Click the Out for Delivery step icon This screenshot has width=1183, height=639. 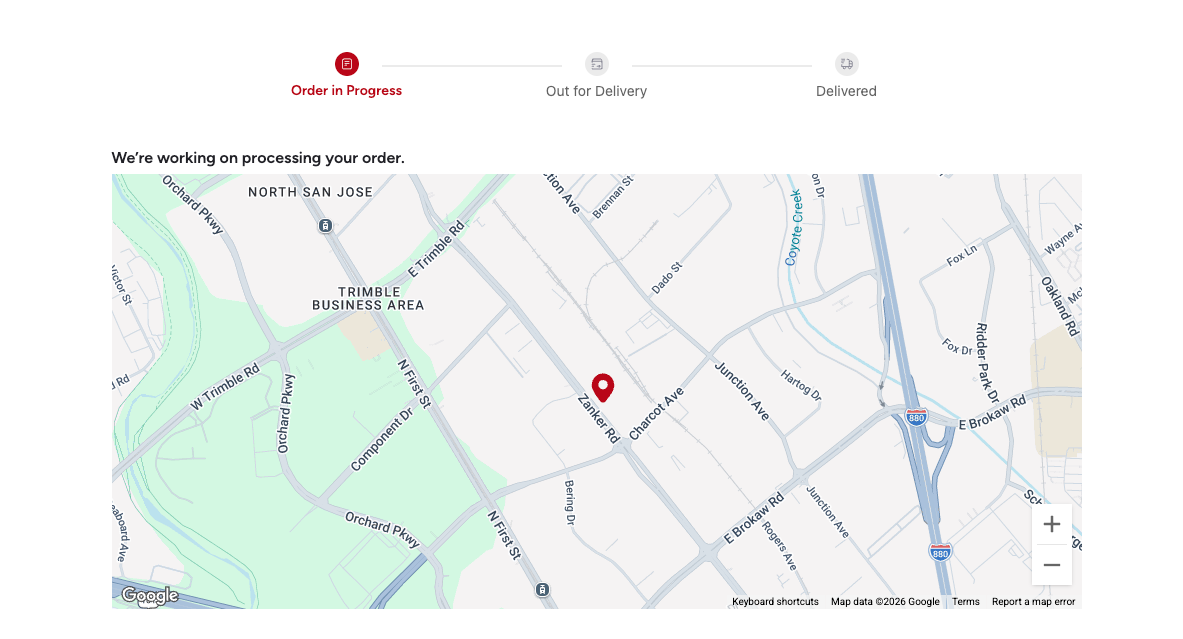click(597, 64)
